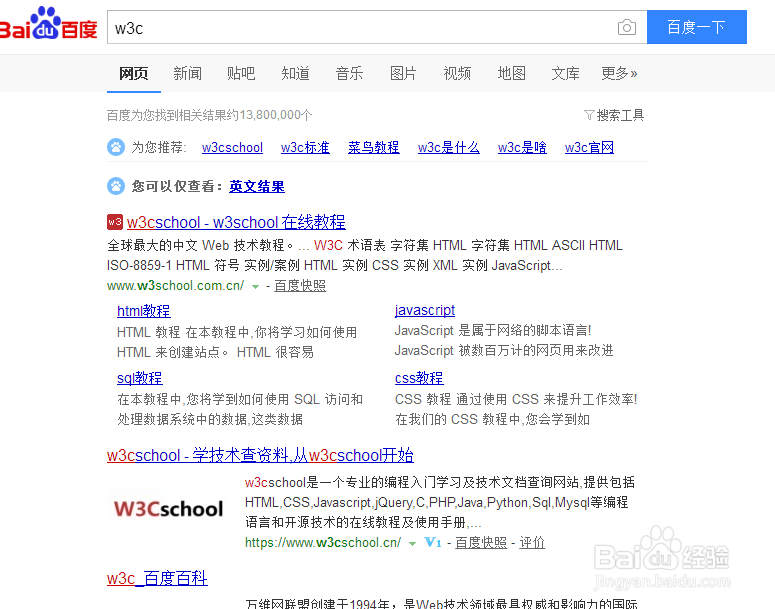The image size is (775, 609).
Task: Open the html教程 sublink
Action: pos(144,311)
